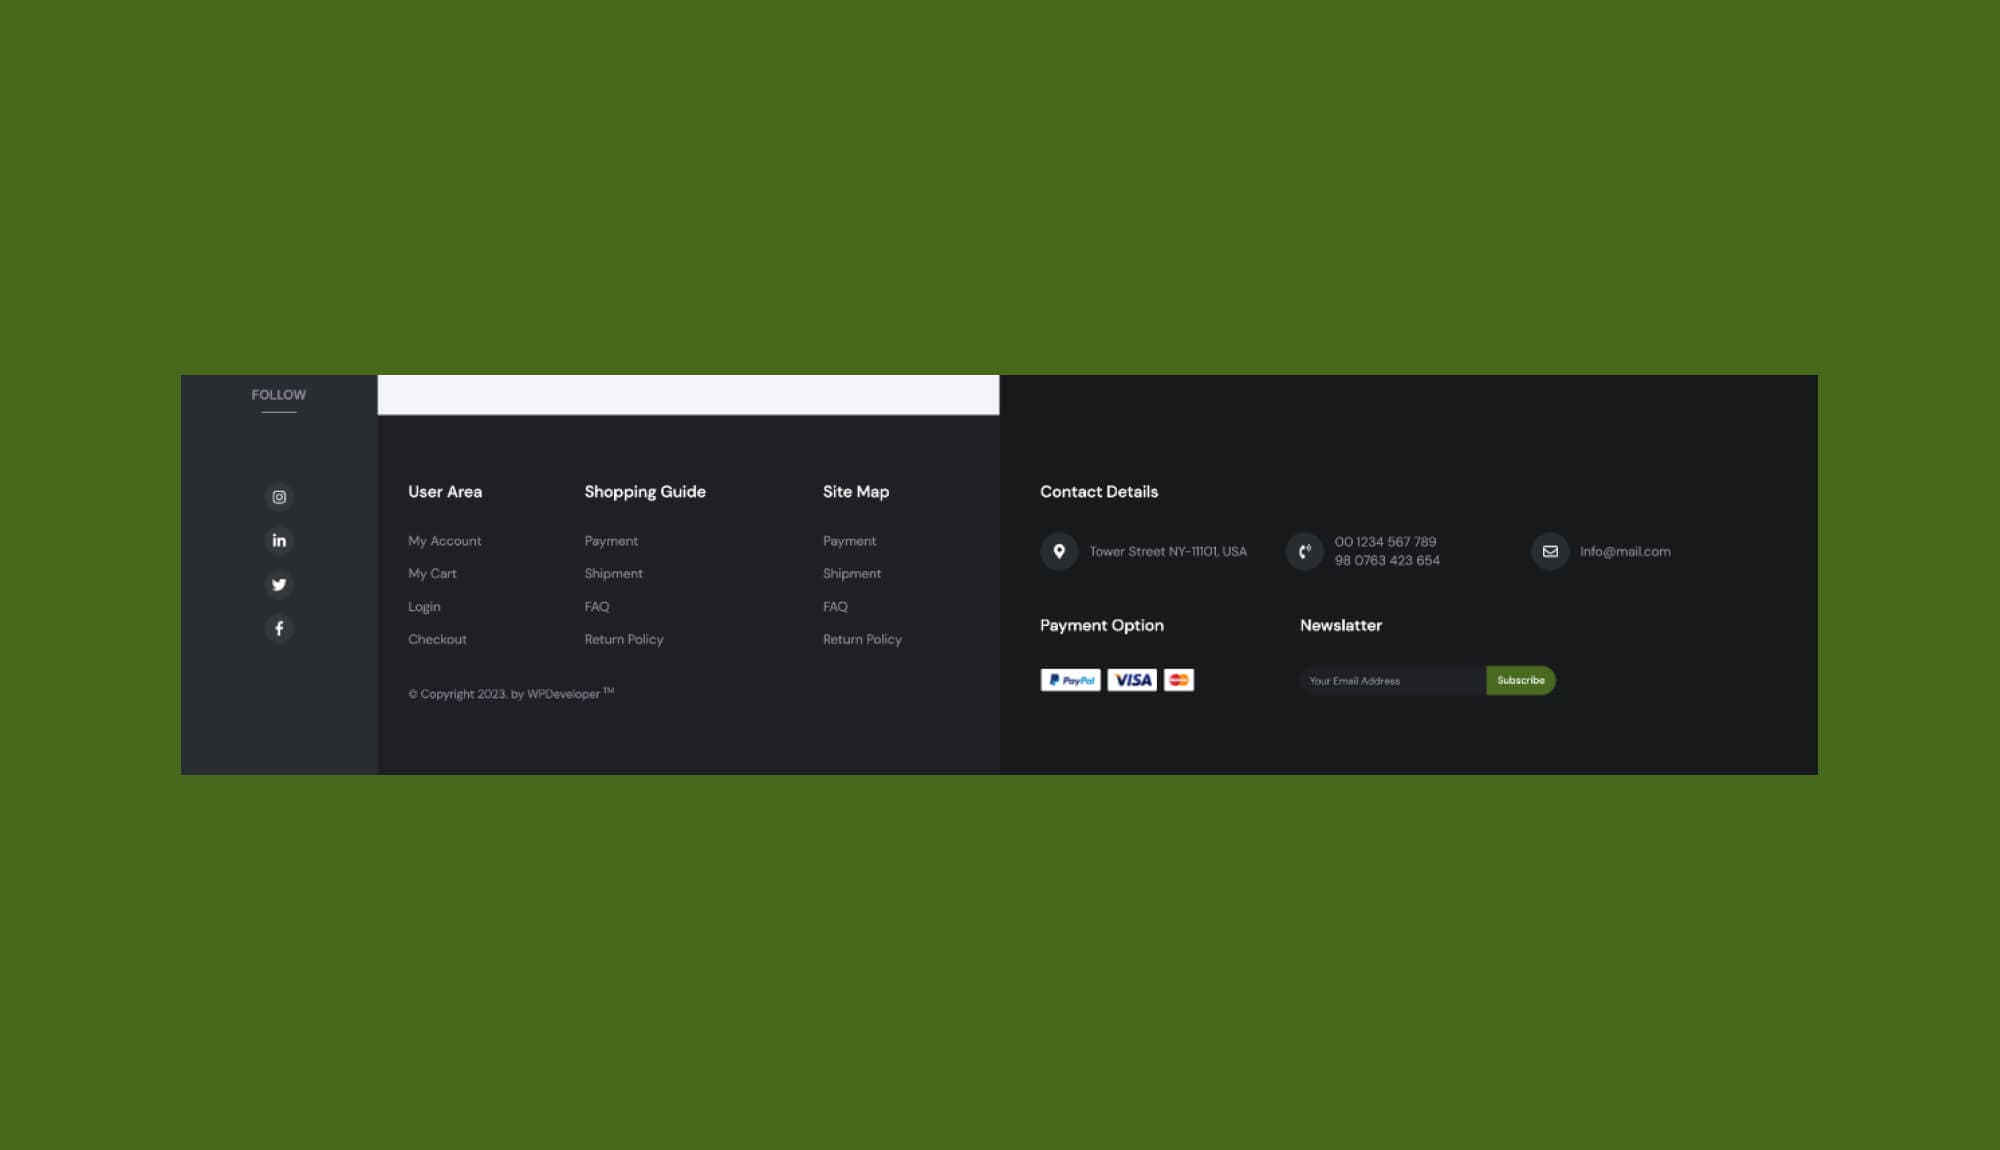Click the Twitter bird icon
The image size is (2000, 1150).
pyautogui.click(x=279, y=584)
